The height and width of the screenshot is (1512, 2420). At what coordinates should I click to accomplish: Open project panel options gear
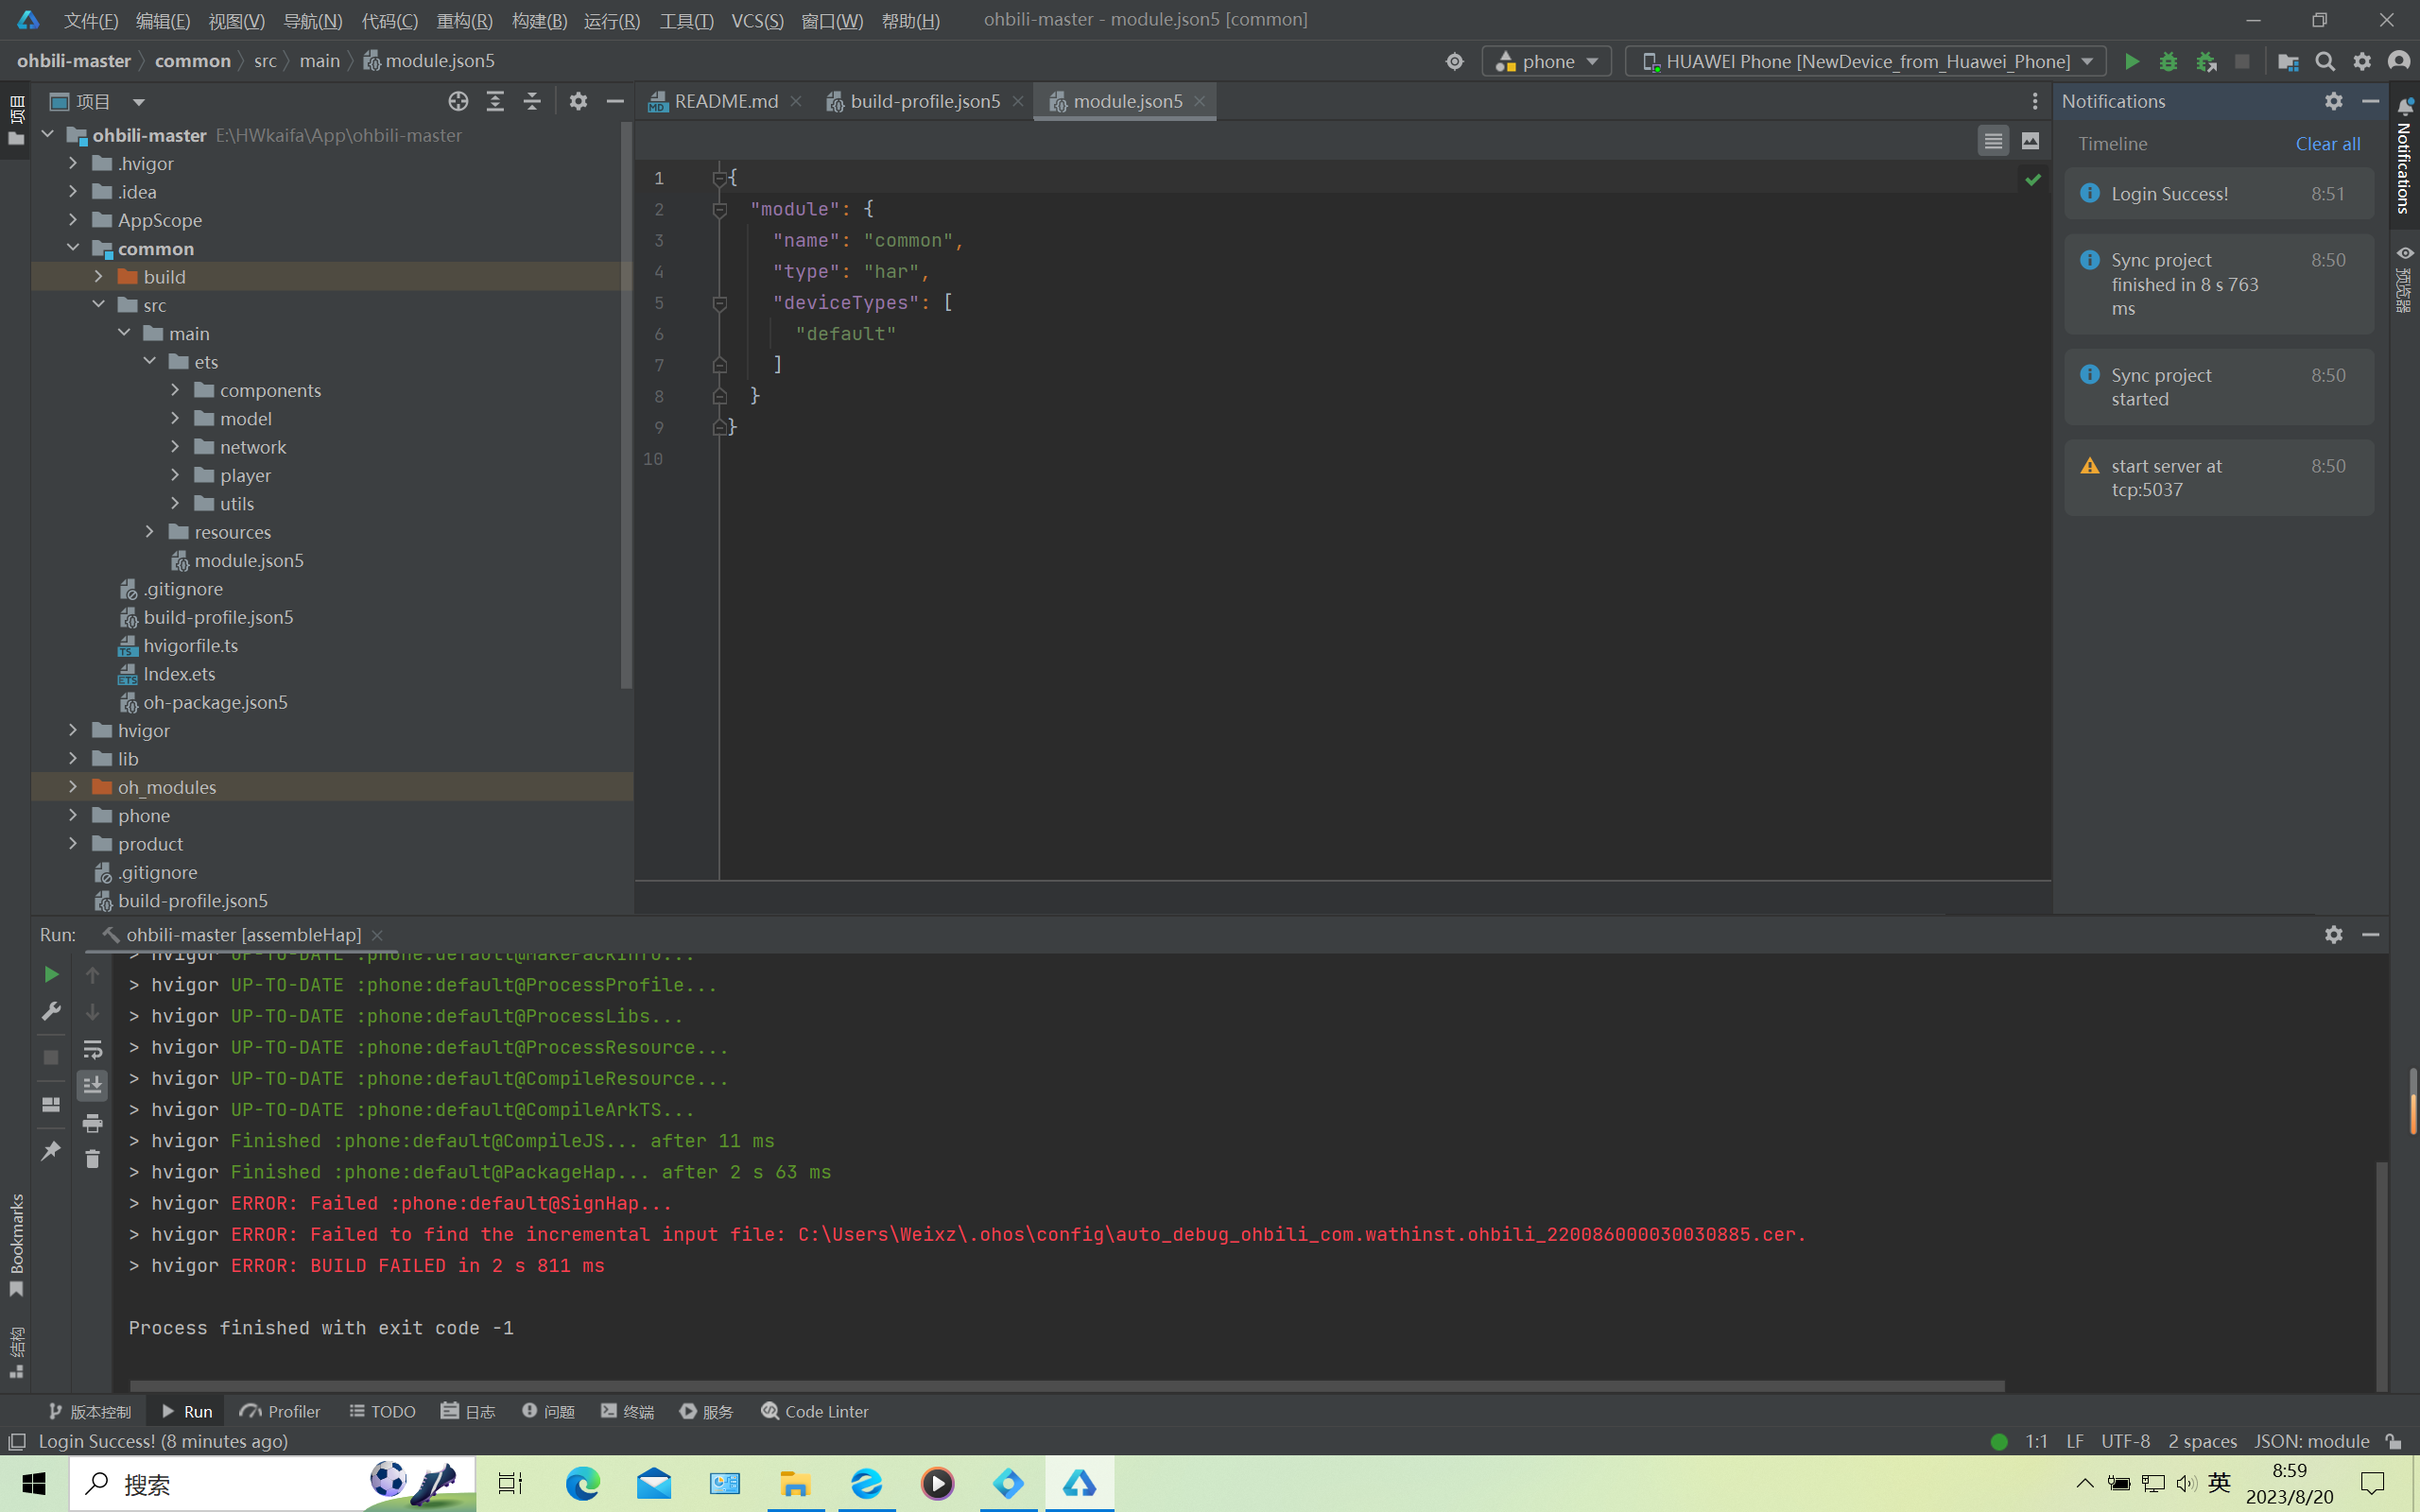pos(578,101)
